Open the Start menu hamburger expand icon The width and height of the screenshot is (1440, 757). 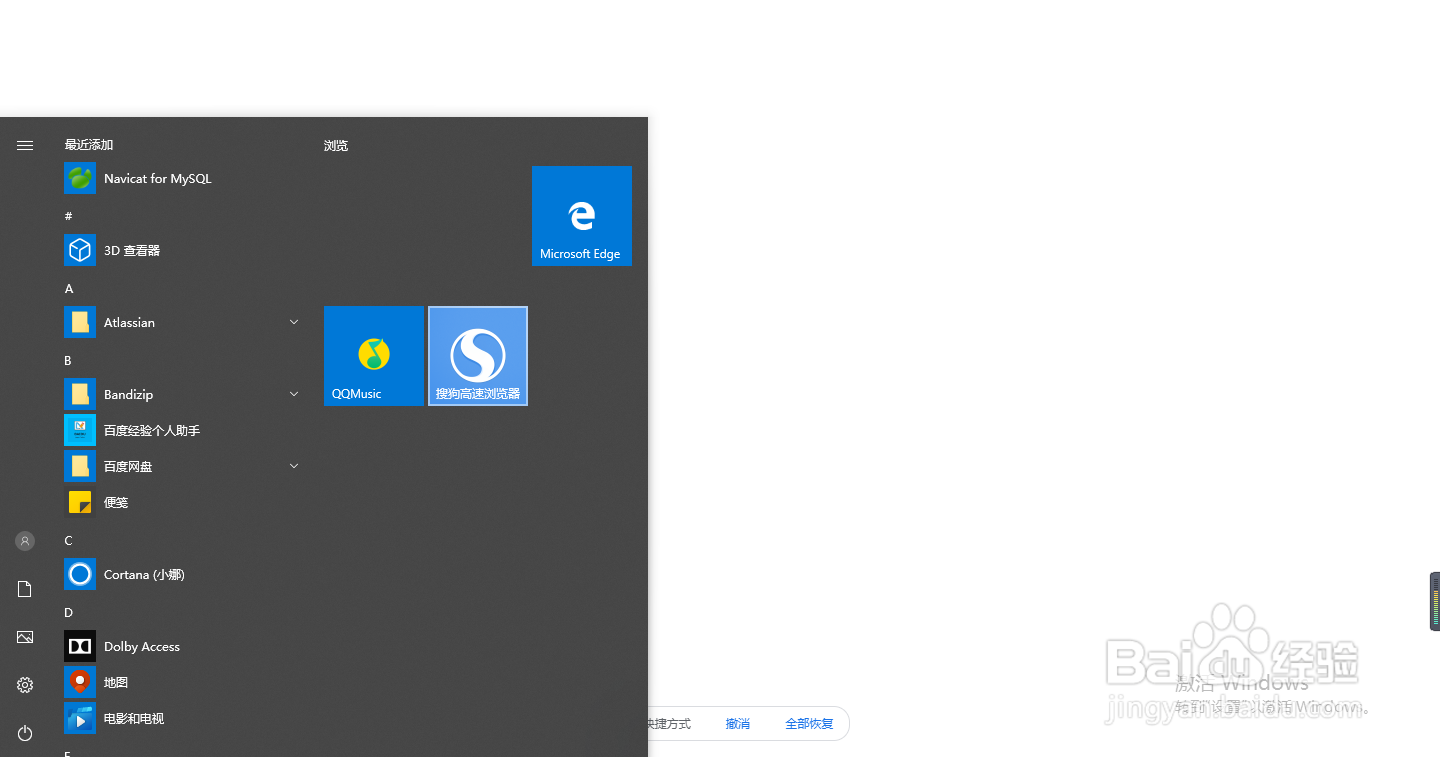click(25, 145)
